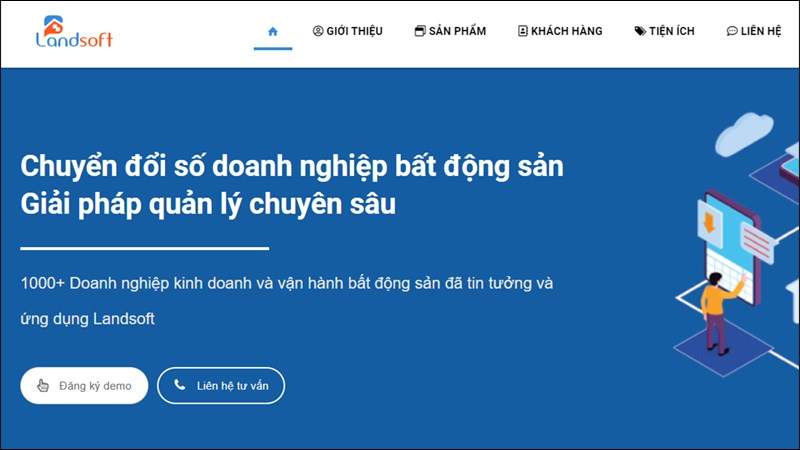800x450 pixels.
Task: Open the SẢN PHẨM menu item
Action: pos(450,31)
